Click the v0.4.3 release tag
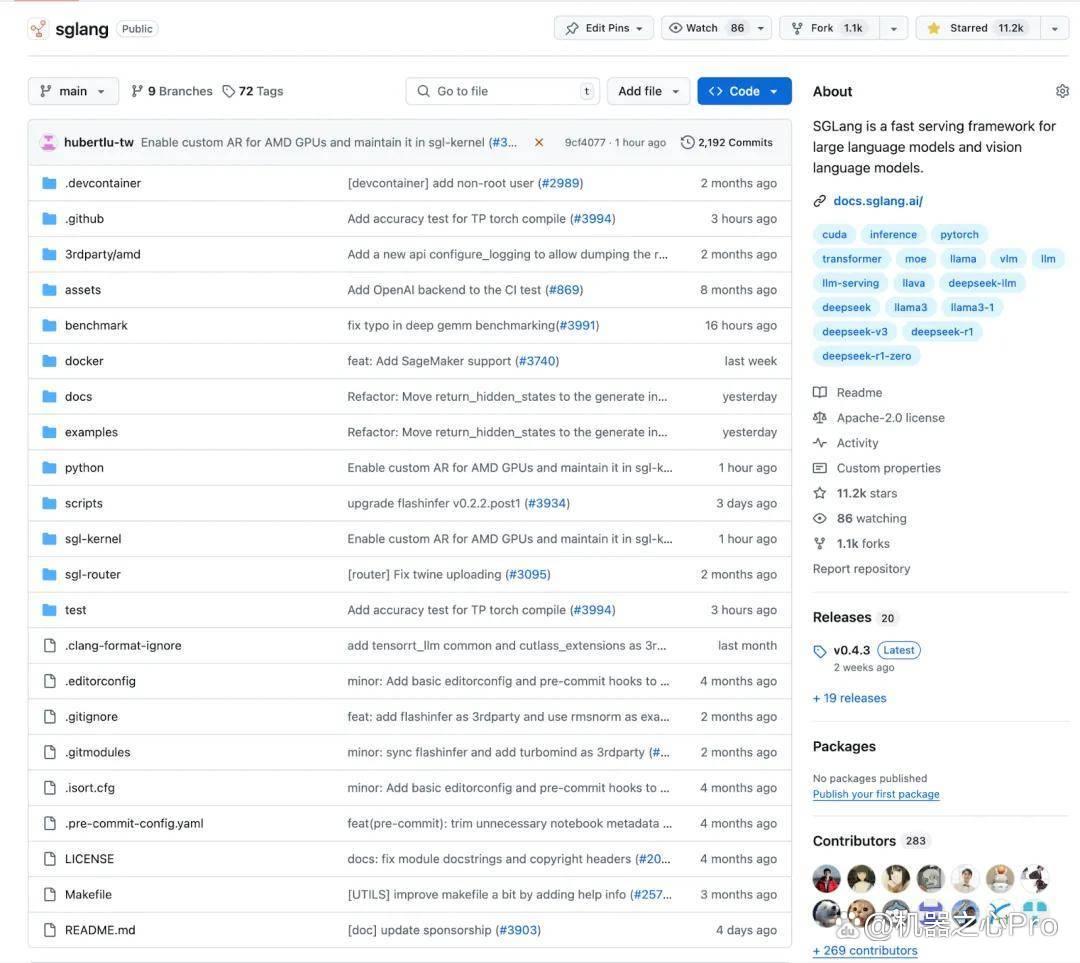The height and width of the screenshot is (963, 1080). (851, 650)
